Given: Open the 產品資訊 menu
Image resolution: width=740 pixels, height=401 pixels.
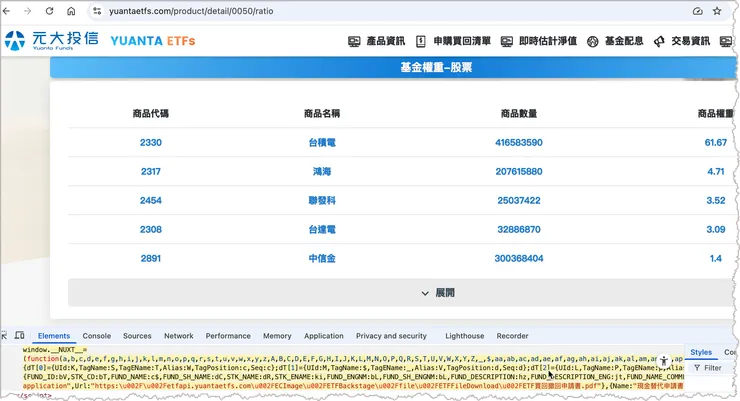Looking at the screenshot, I should [x=386, y=41].
